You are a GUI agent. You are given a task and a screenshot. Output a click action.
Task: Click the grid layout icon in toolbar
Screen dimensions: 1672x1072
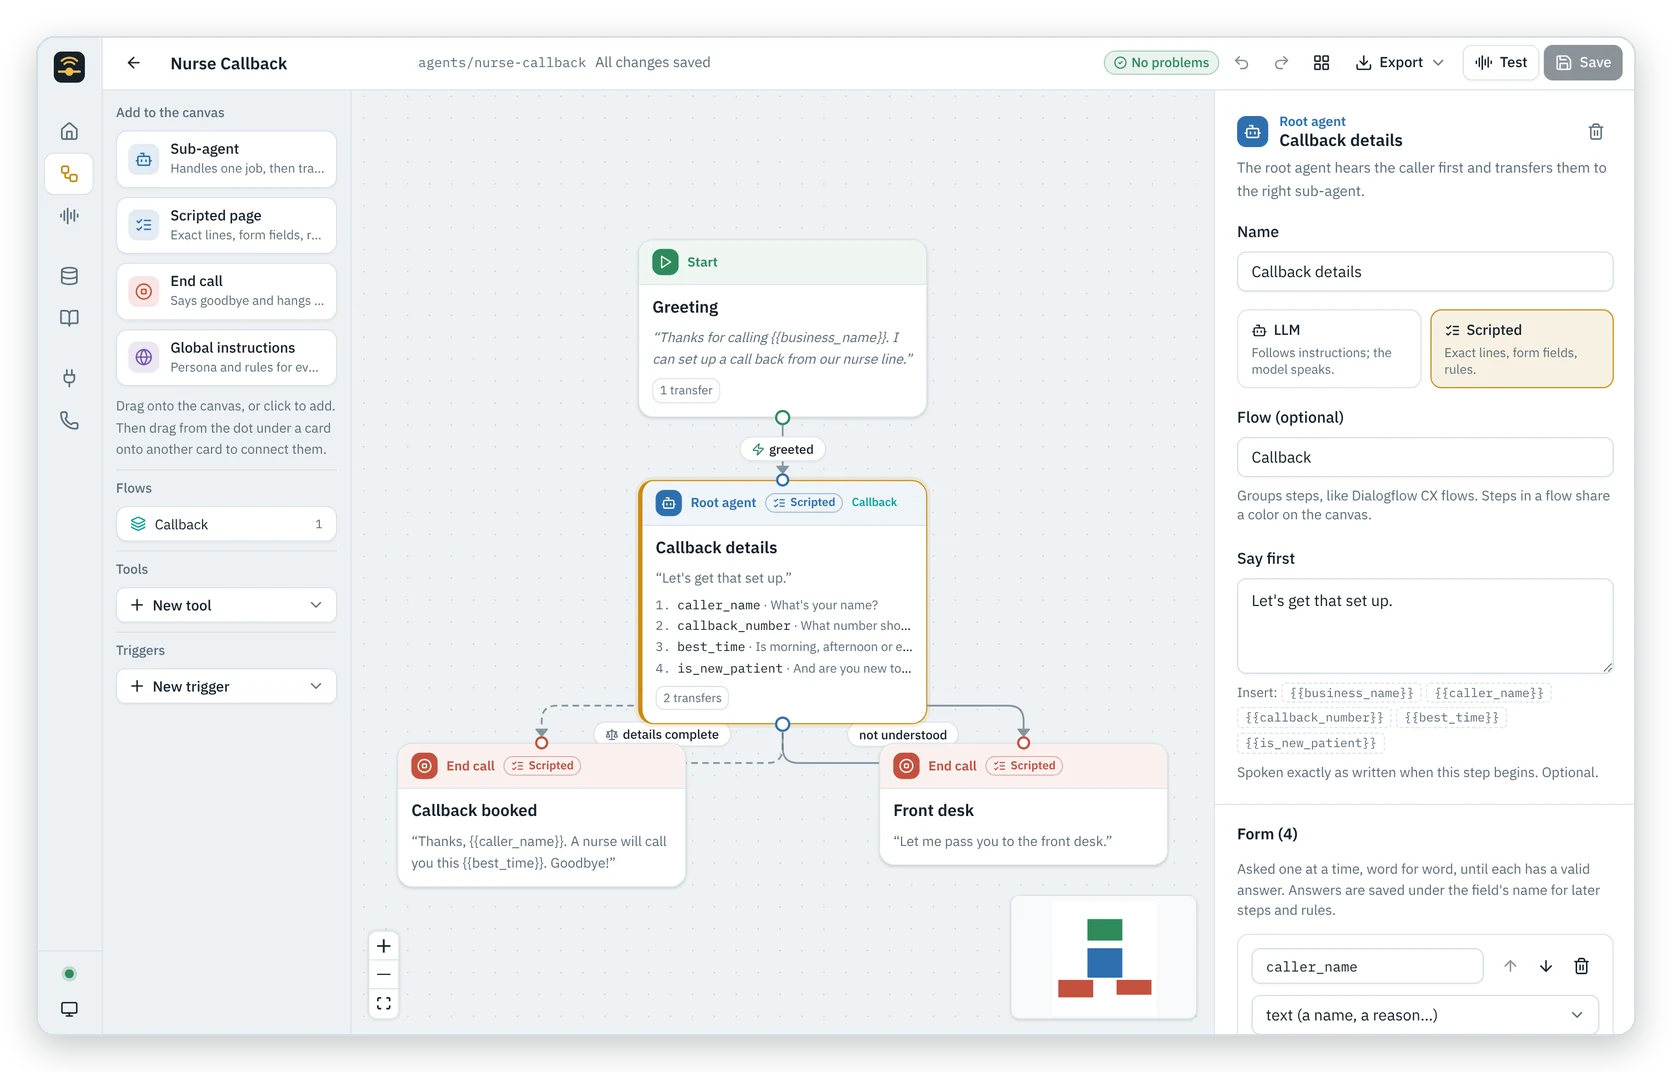[x=1321, y=63]
